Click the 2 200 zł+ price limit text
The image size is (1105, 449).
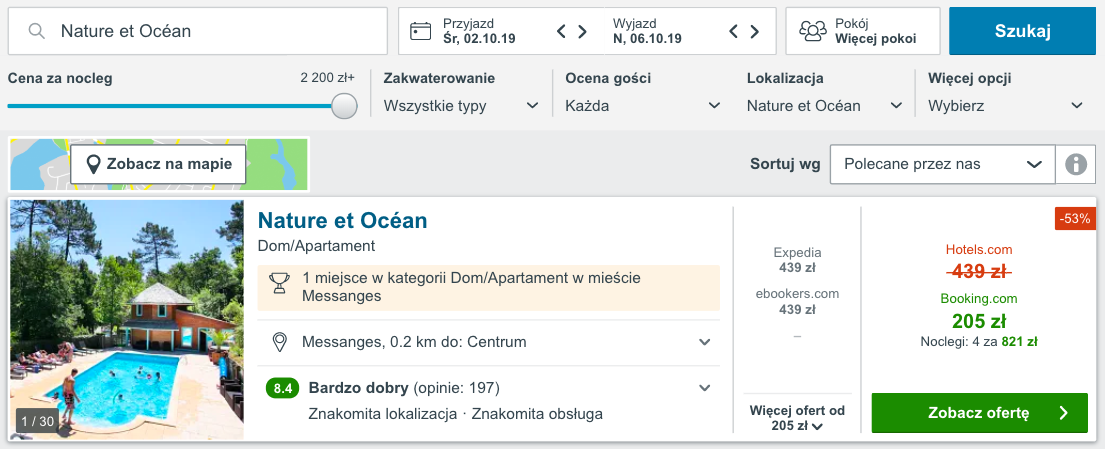[x=327, y=78]
